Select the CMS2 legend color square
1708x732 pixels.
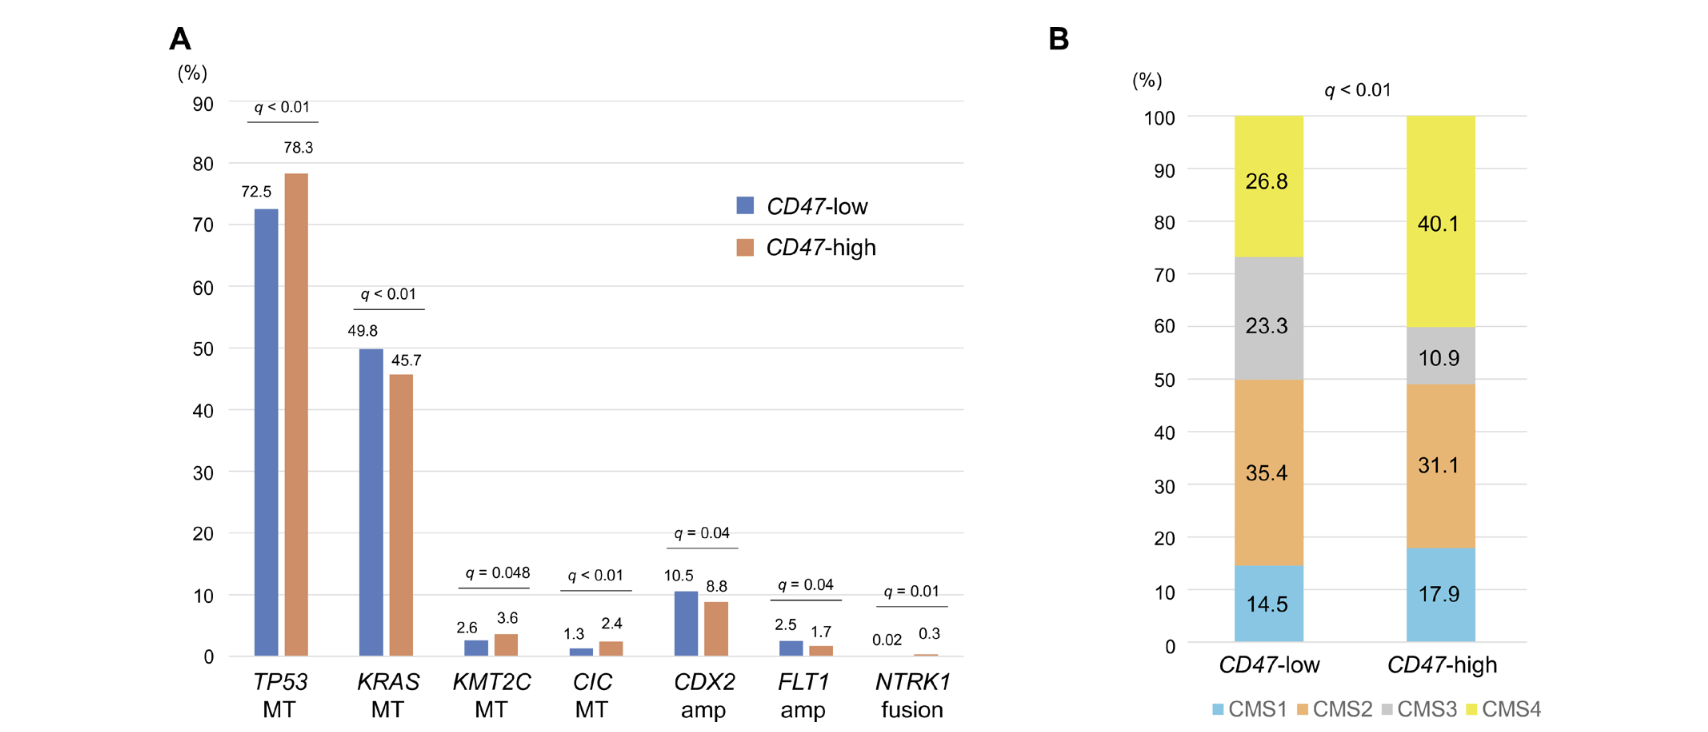(x=1303, y=709)
